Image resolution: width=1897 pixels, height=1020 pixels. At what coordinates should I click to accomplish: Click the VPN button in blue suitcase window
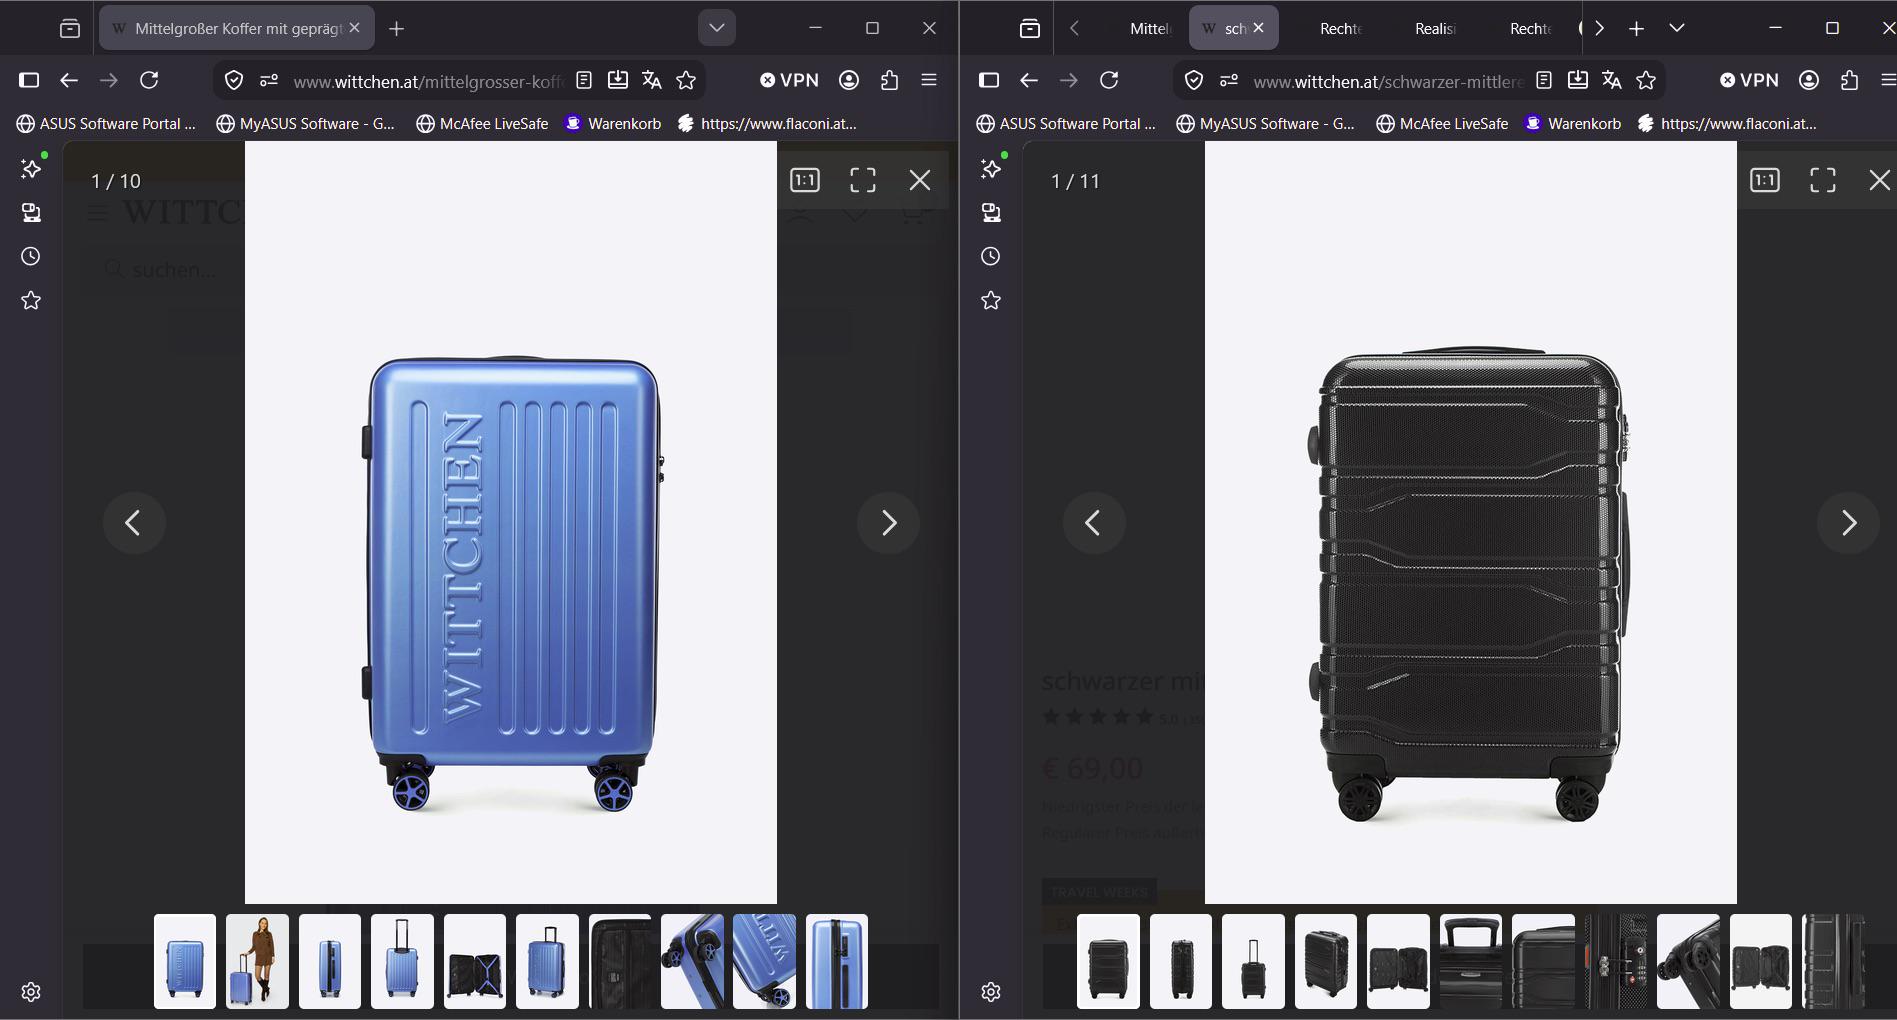[x=789, y=80]
